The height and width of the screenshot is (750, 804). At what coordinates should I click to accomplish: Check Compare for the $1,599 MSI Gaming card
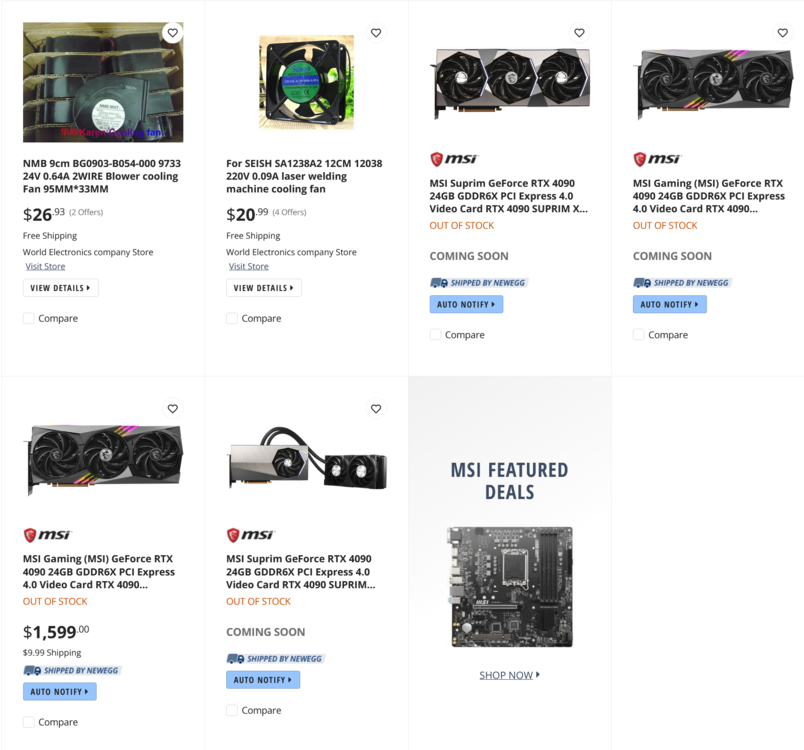pyautogui.click(x=29, y=722)
